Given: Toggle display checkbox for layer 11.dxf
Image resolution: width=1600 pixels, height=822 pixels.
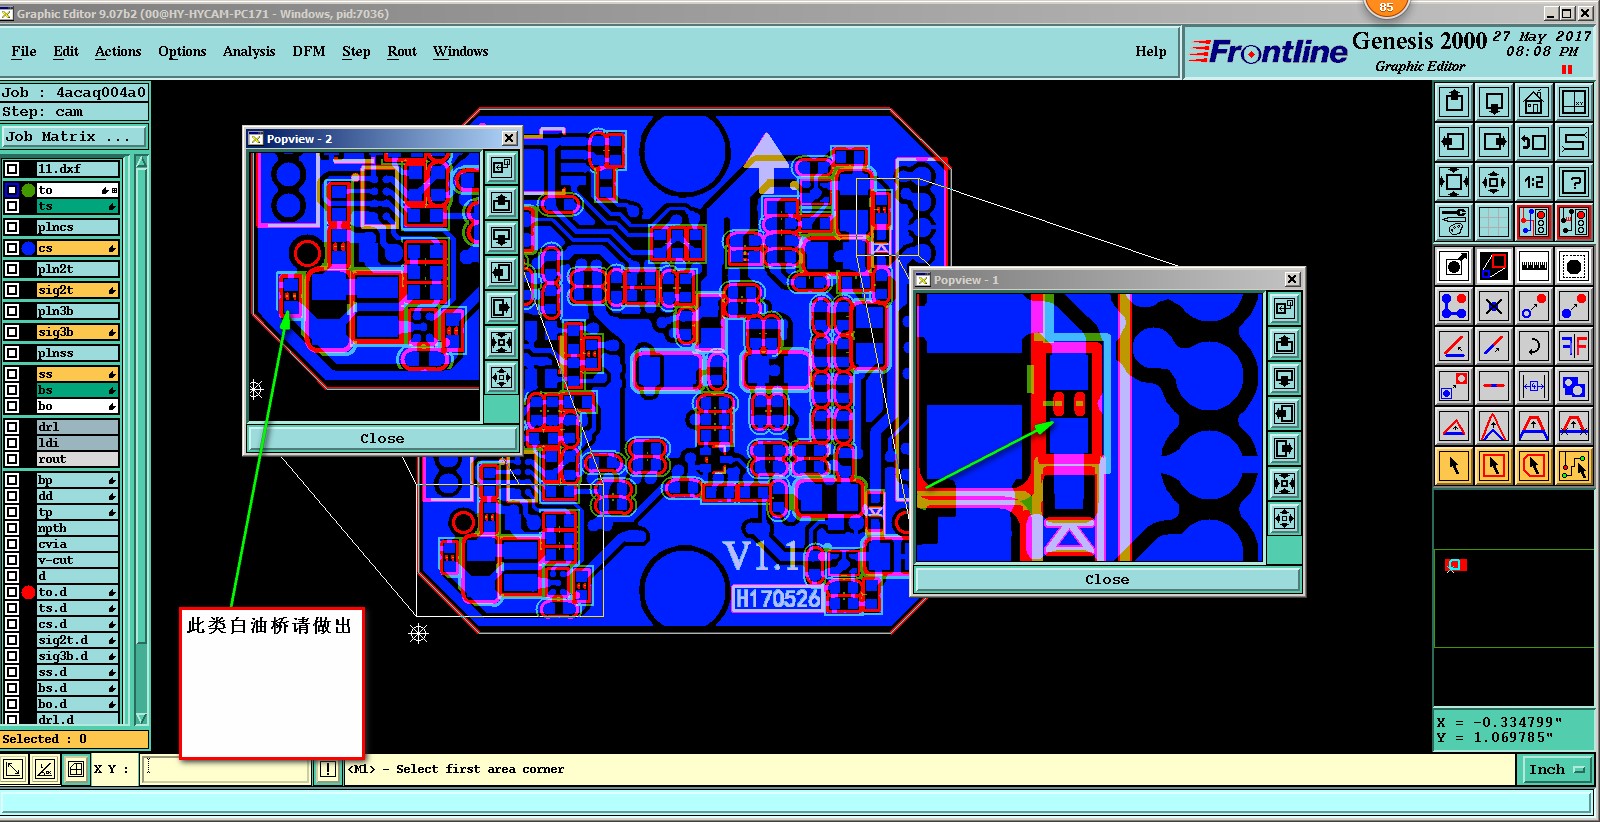Looking at the screenshot, I should click(x=12, y=169).
